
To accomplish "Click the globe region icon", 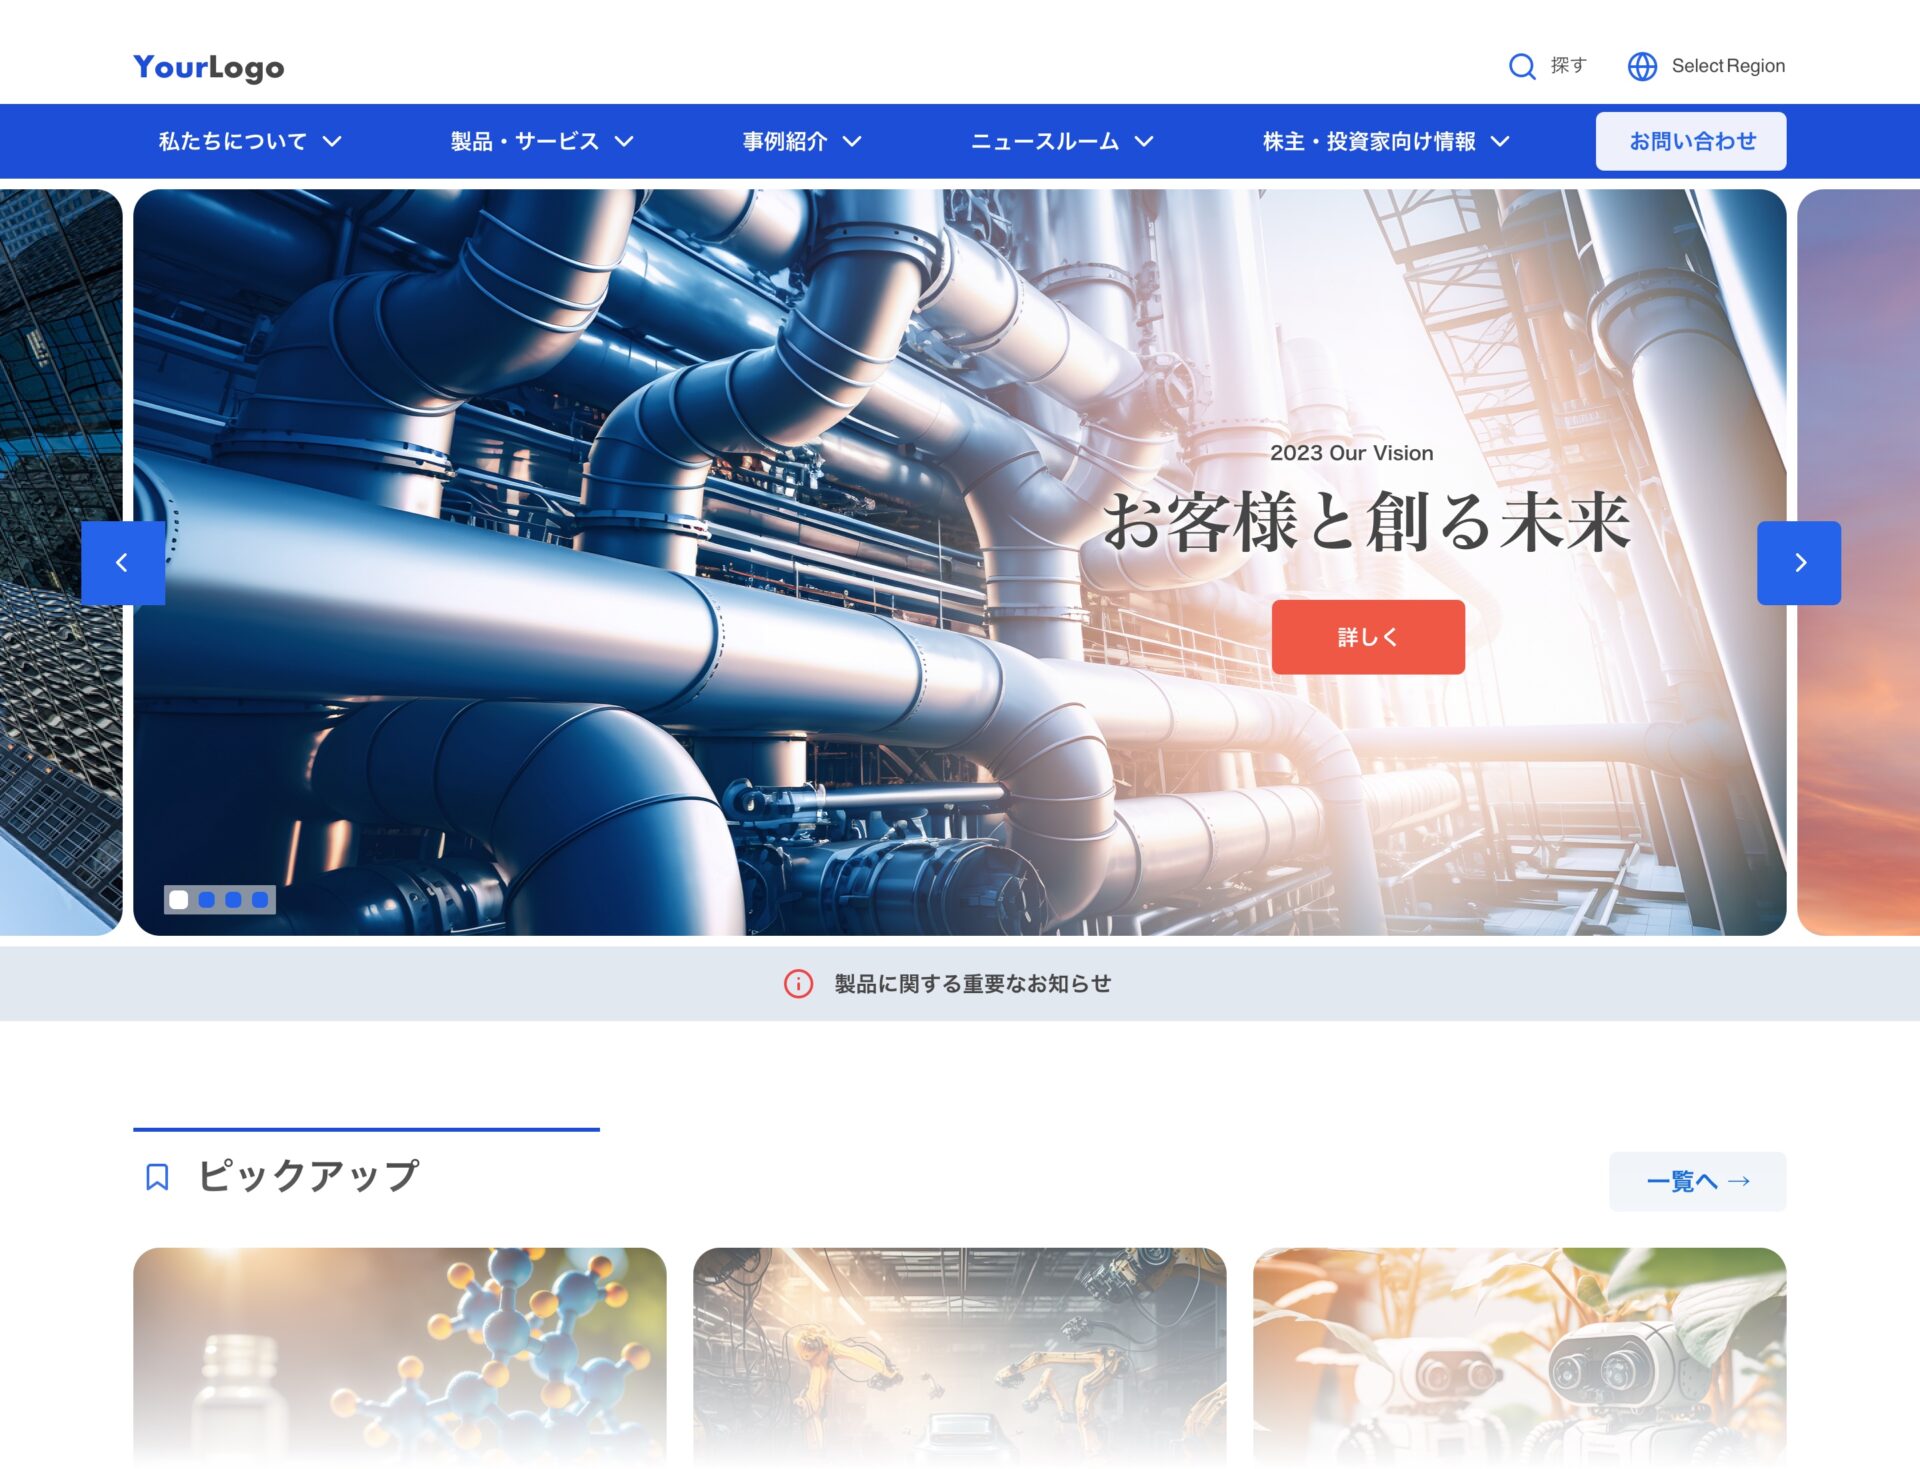I will [1642, 66].
